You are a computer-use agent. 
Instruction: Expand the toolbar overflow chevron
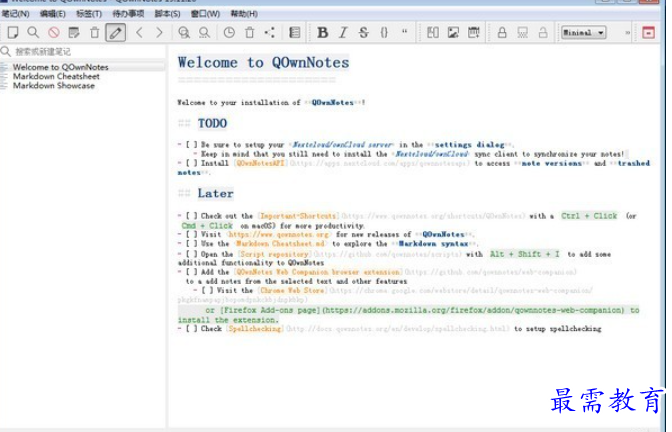627,33
